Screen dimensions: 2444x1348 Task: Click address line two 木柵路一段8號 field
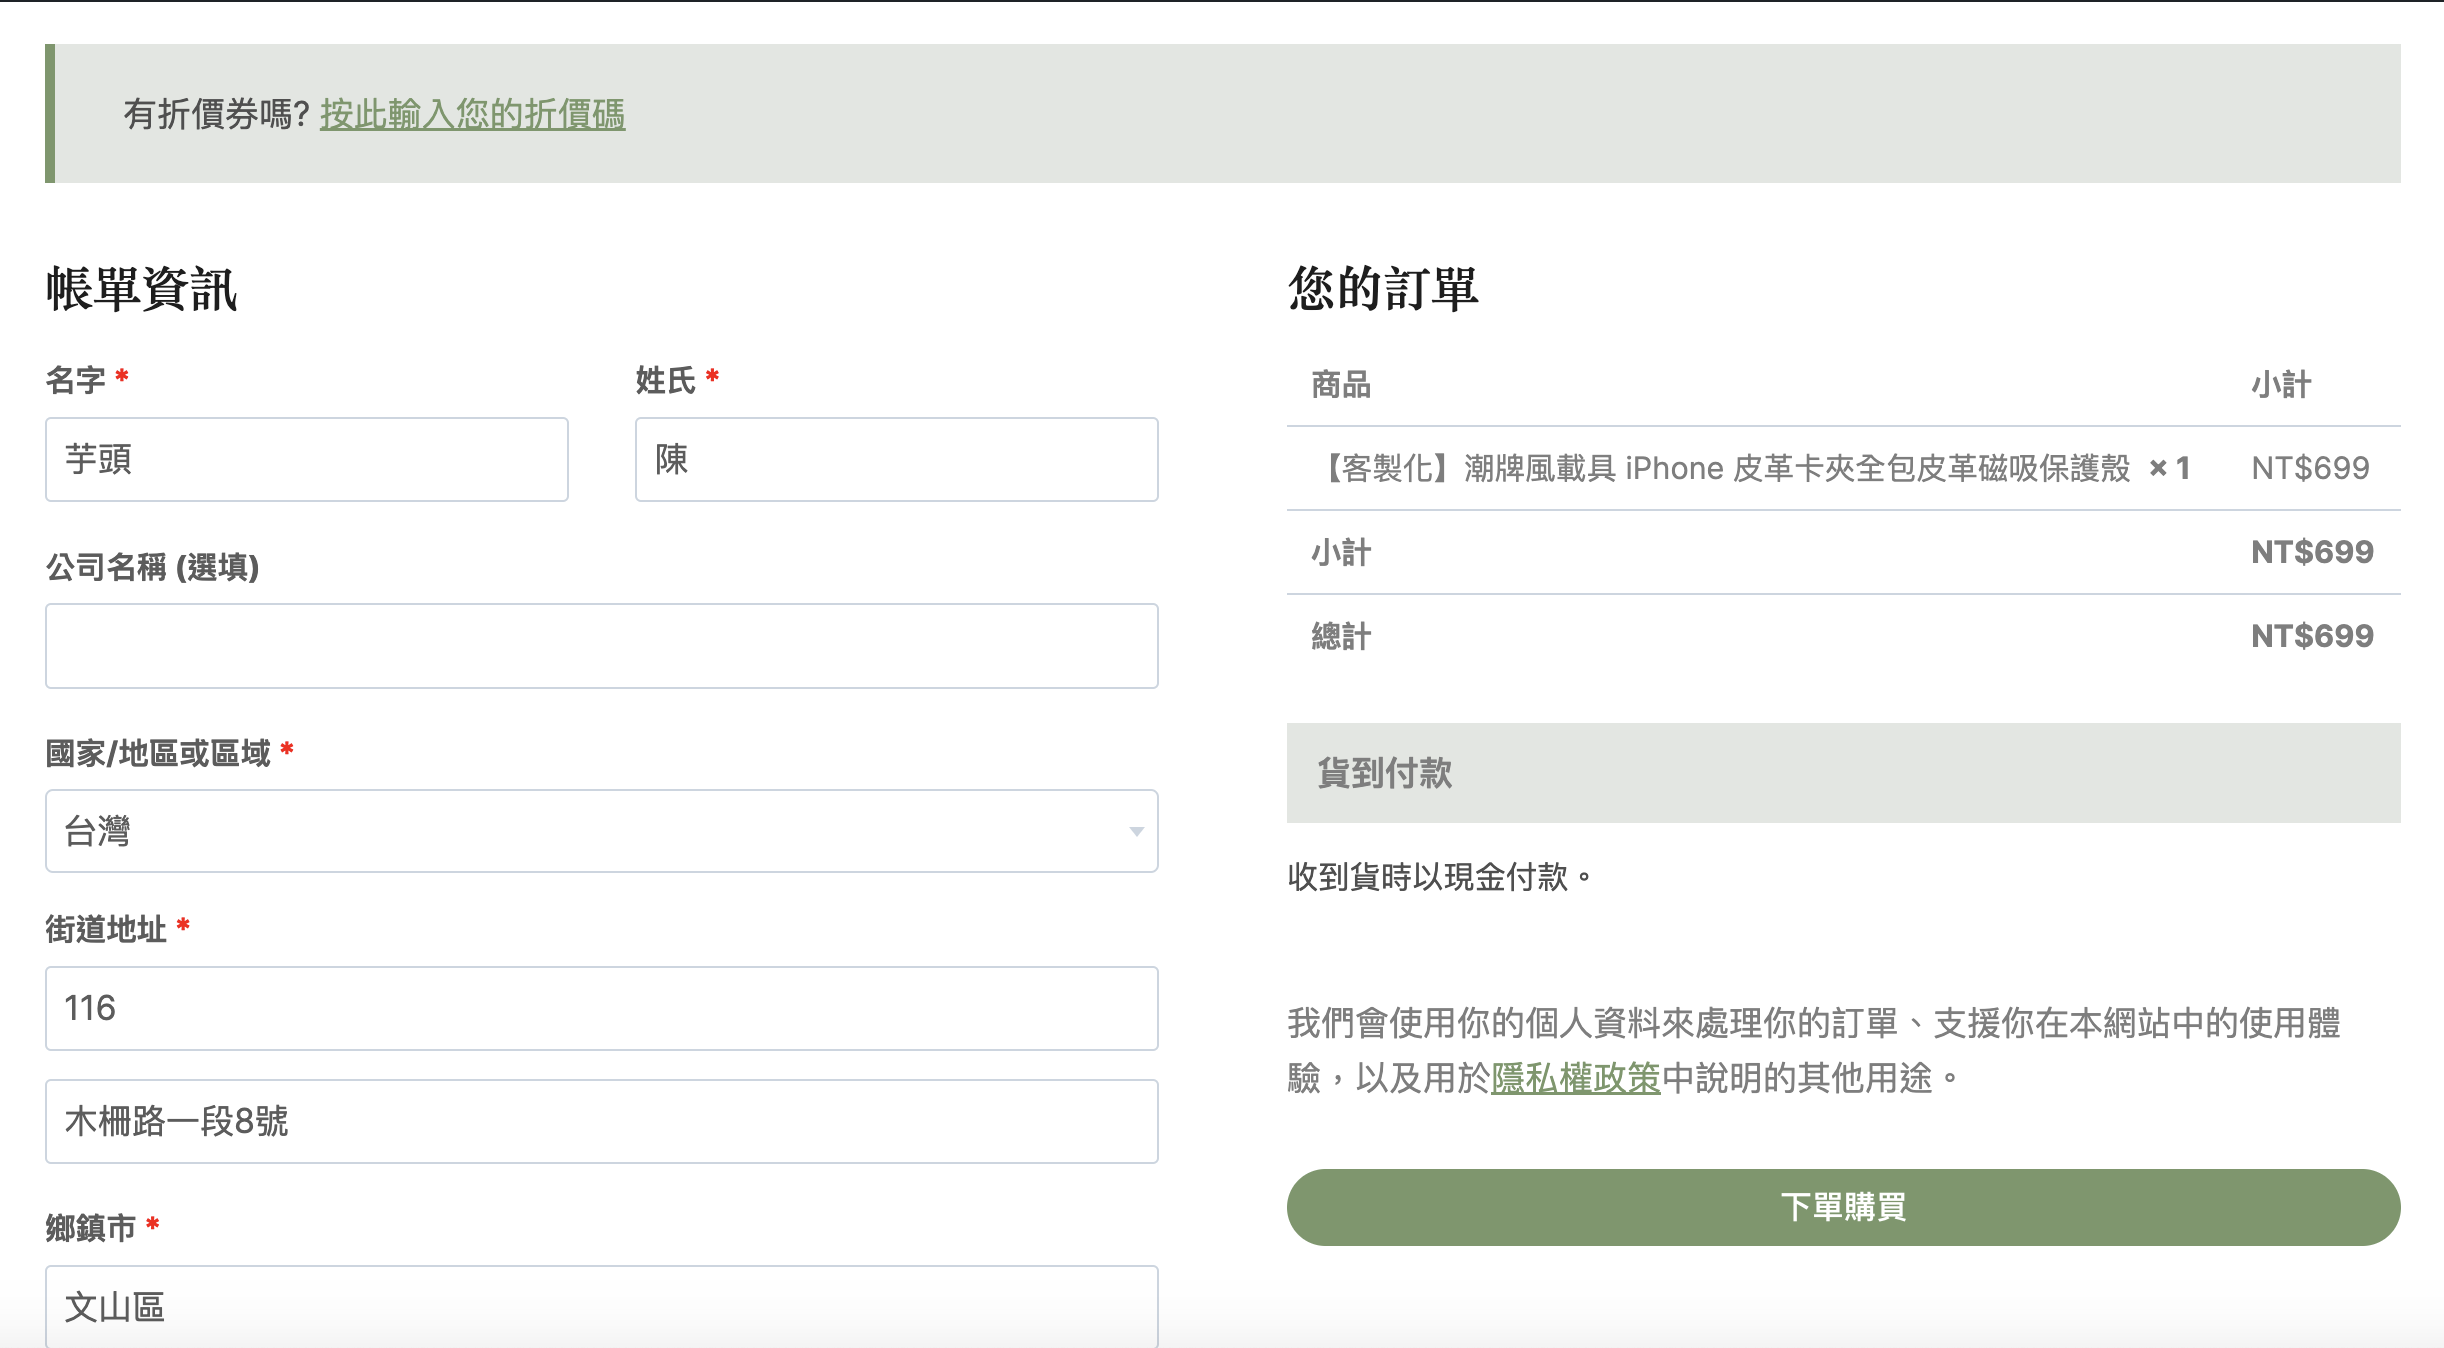pyautogui.click(x=601, y=1121)
